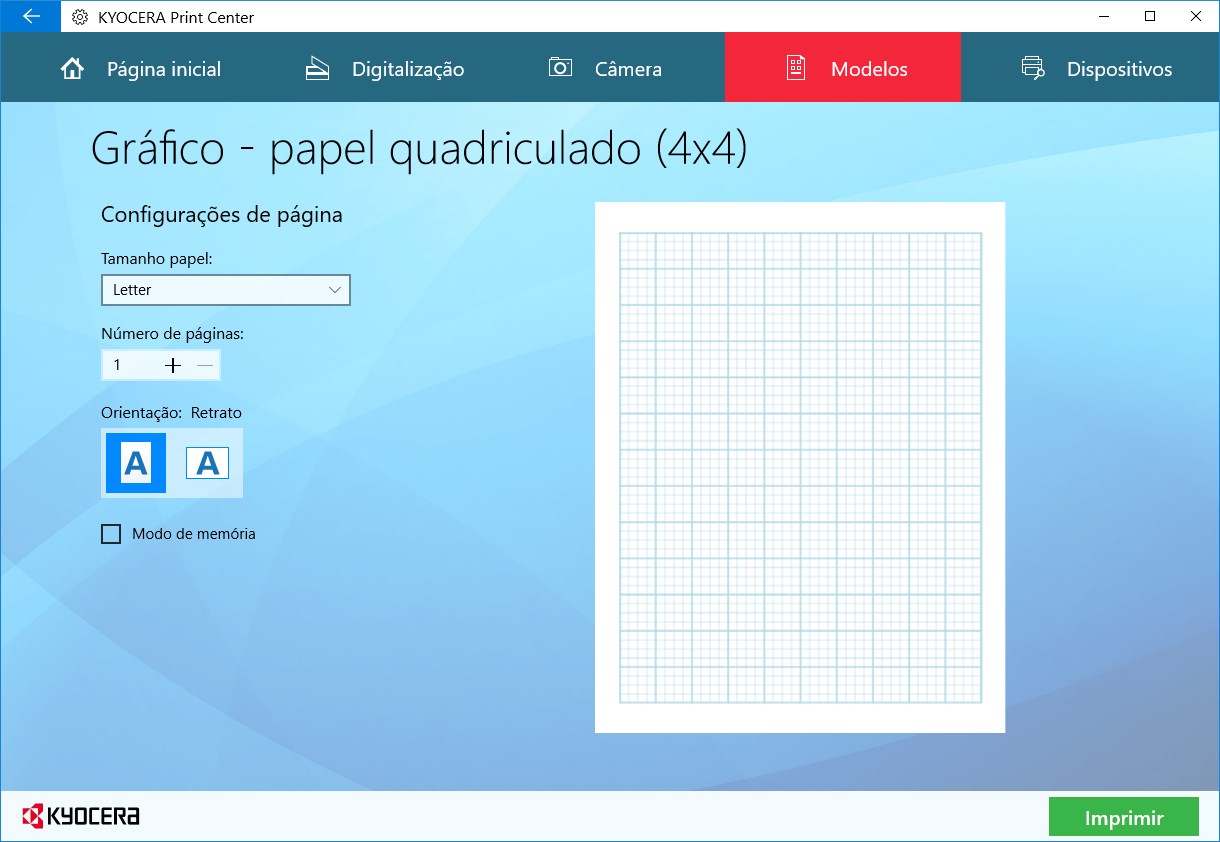The height and width of the screenshot is (842, 1220).
Task: Go back with the arrow button
Action: [30, 16]
